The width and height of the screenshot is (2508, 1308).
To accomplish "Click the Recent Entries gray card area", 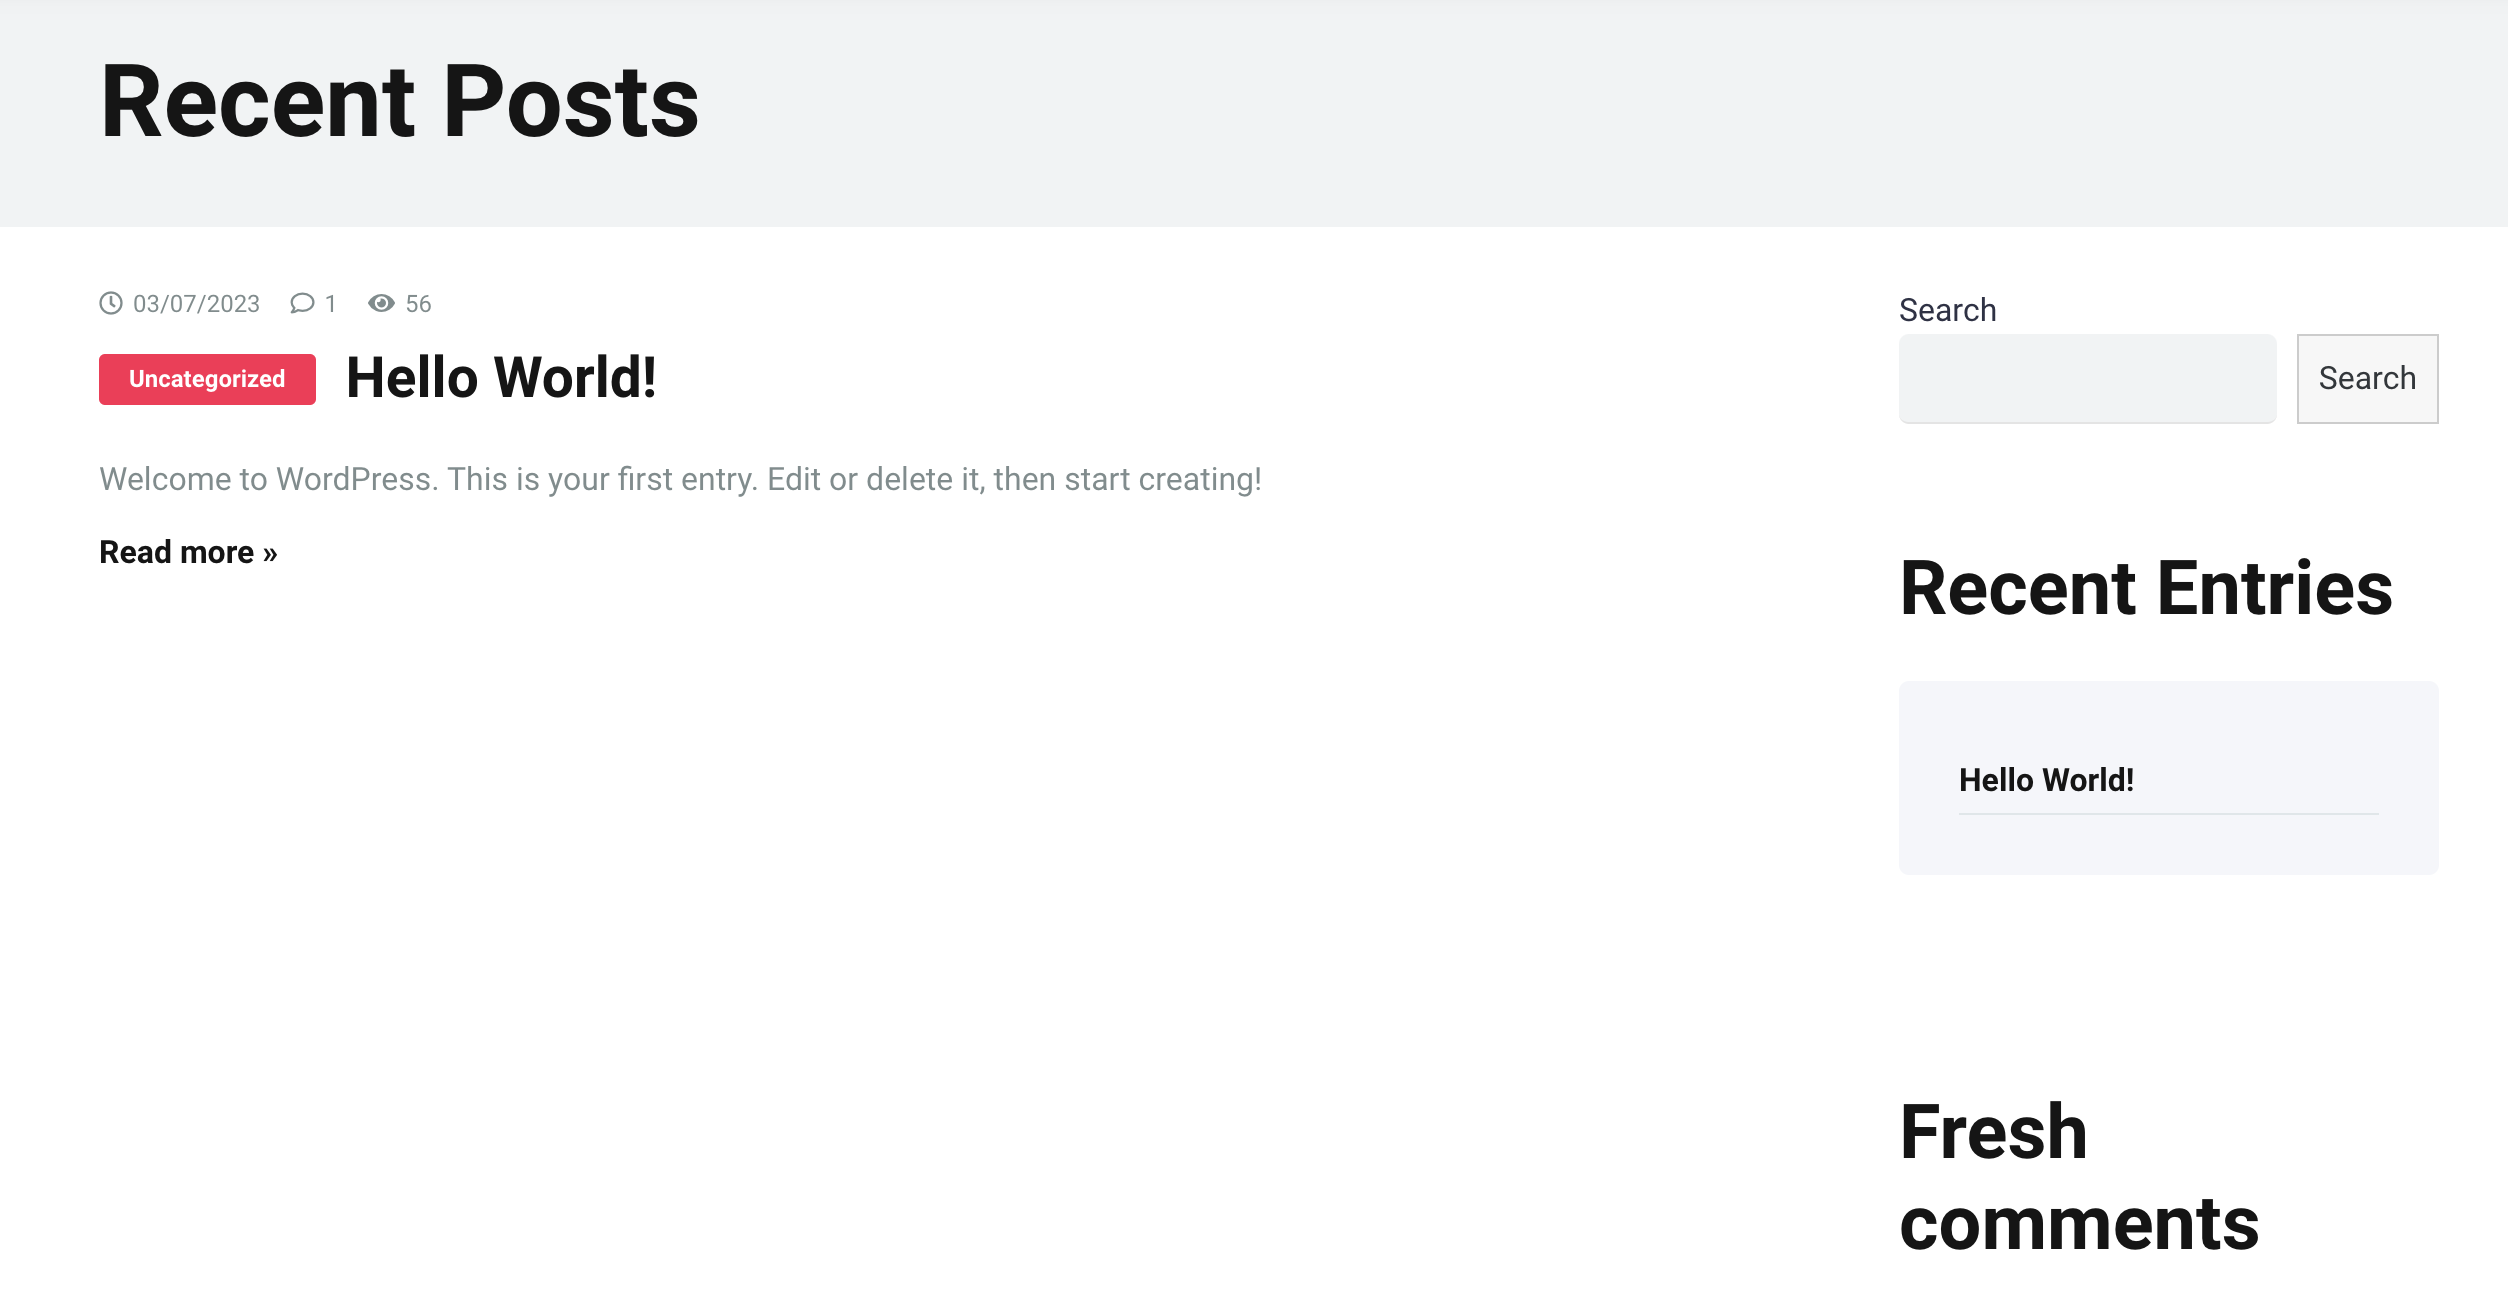I will pyautogui.click(x=2168, y=778).
